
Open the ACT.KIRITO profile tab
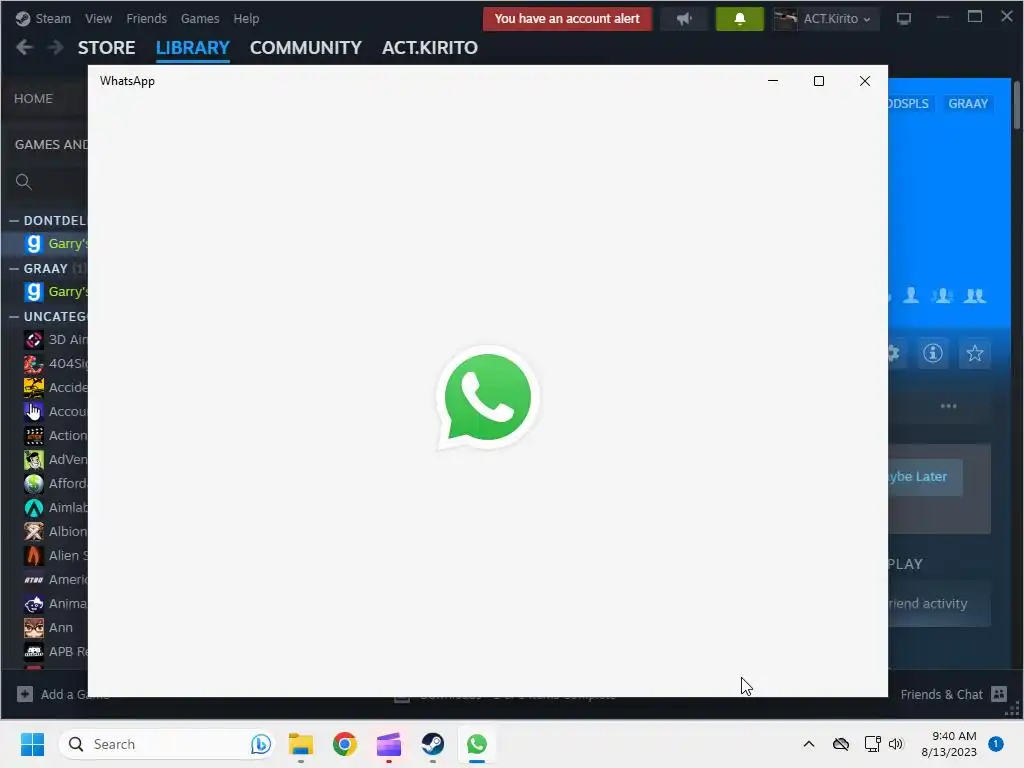pyautogui.click(x=430, y=48)
